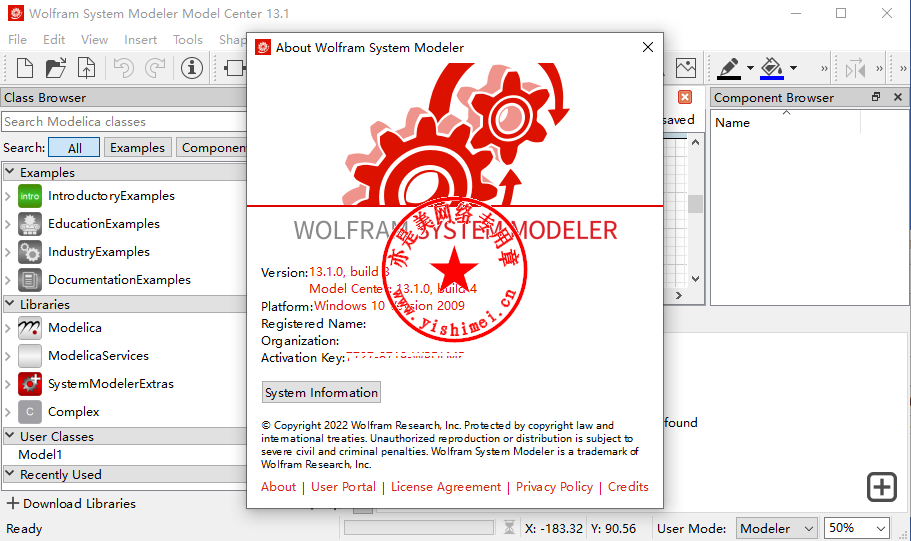The height and width of the screenshot is (541, 911).
Task: Open the Privacy Policy link
Action: [x=554, y=487]
